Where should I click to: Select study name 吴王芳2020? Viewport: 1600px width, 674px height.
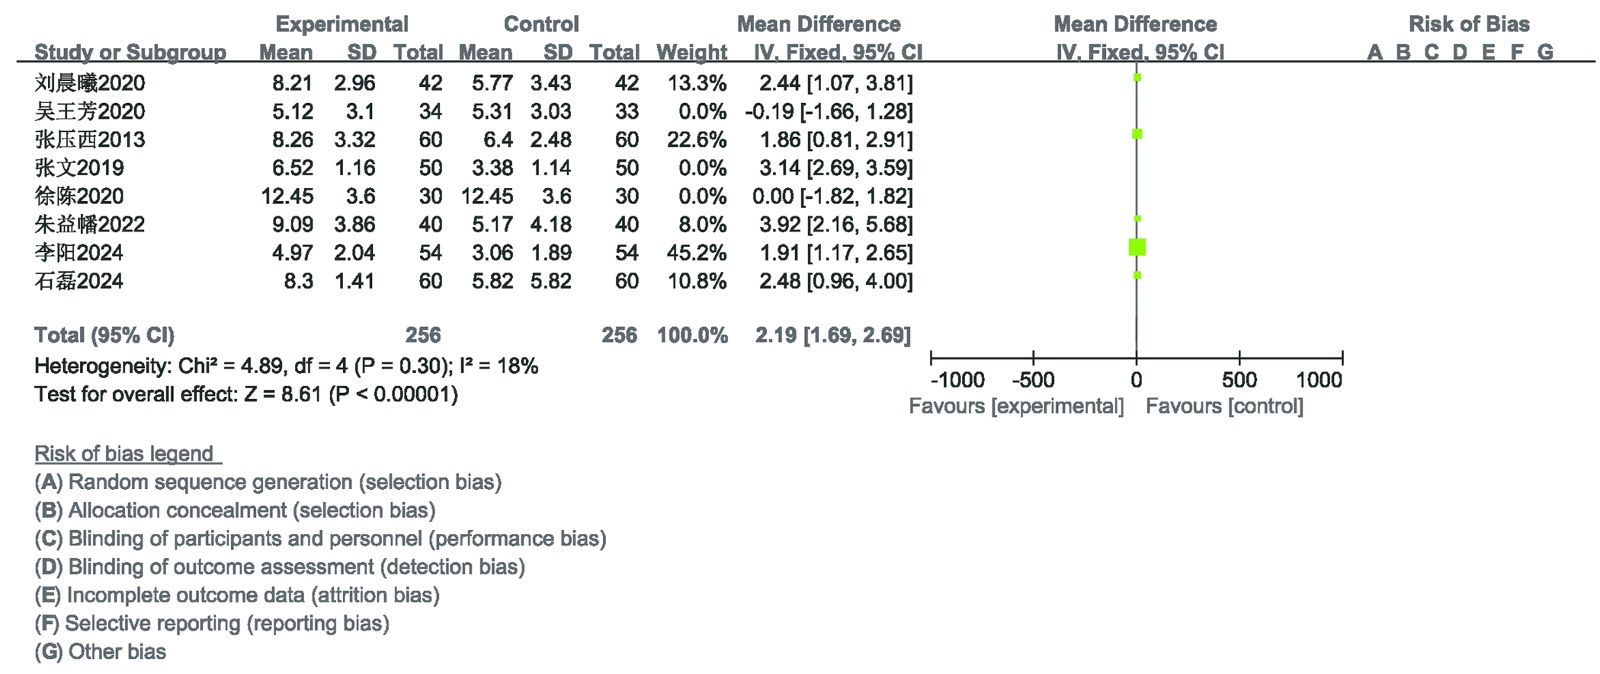(90, 111)
